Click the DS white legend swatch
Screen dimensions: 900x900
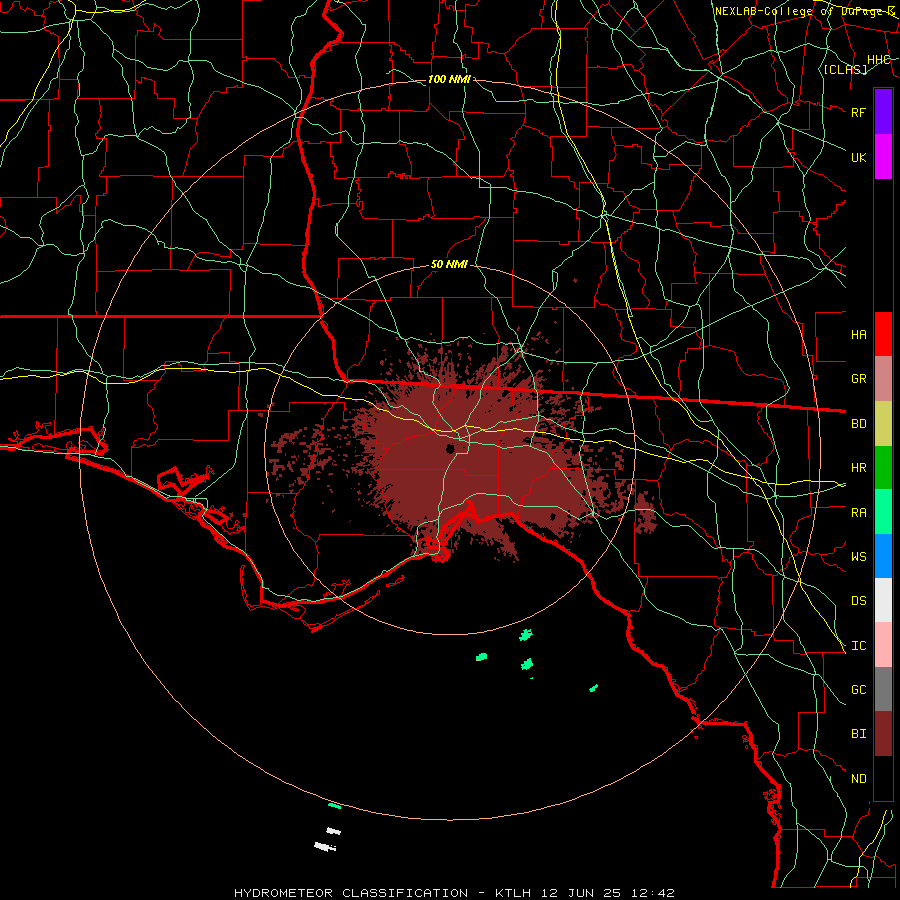click(x=883, y=600)
